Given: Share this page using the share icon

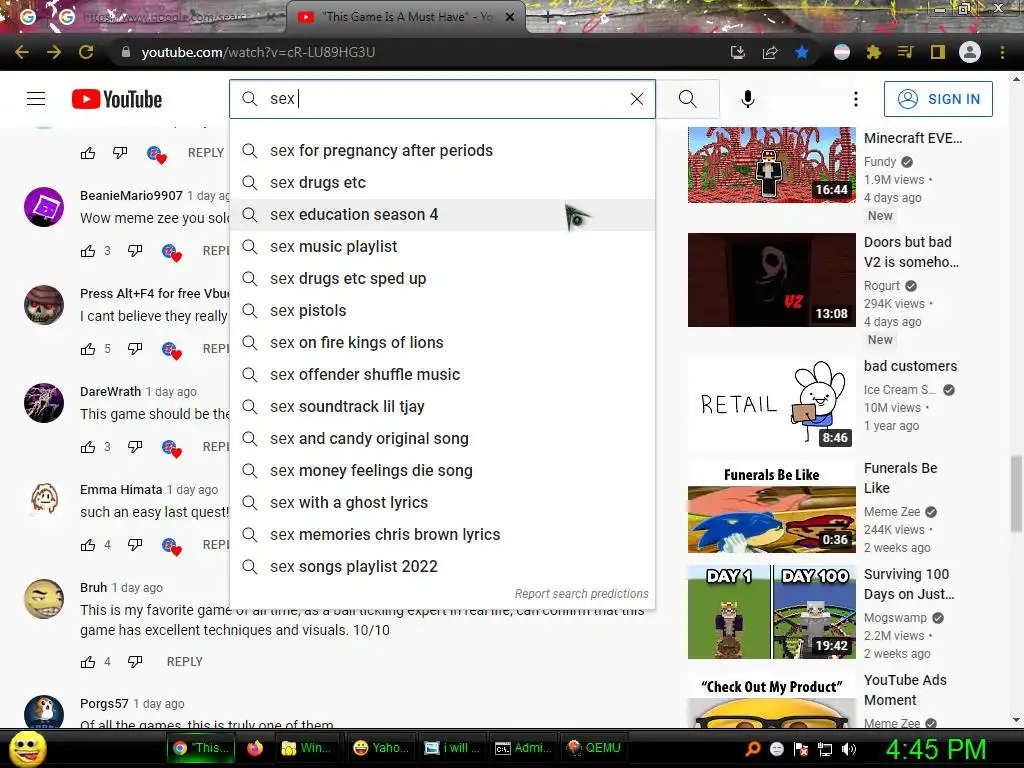Looking at the screenshot, I should 770,52.
